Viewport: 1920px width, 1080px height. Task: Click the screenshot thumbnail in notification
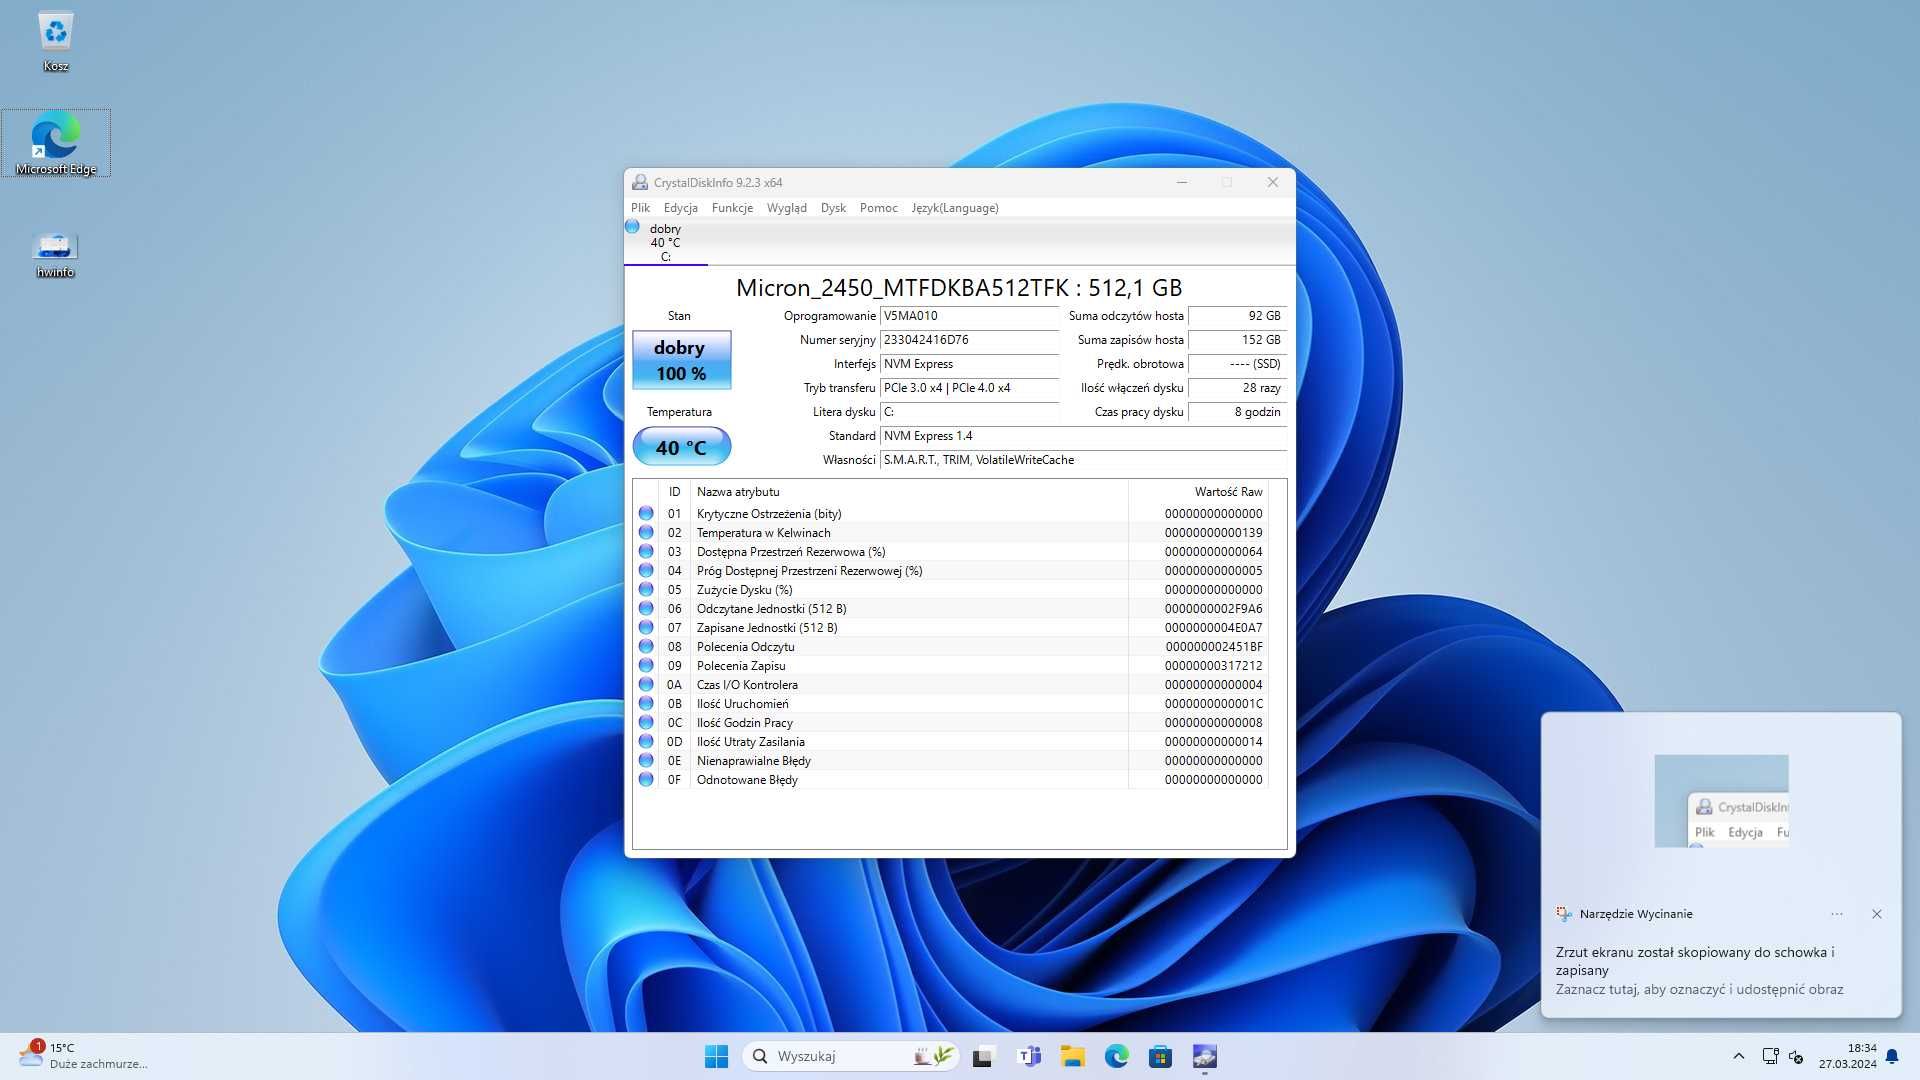(1721, 801)
